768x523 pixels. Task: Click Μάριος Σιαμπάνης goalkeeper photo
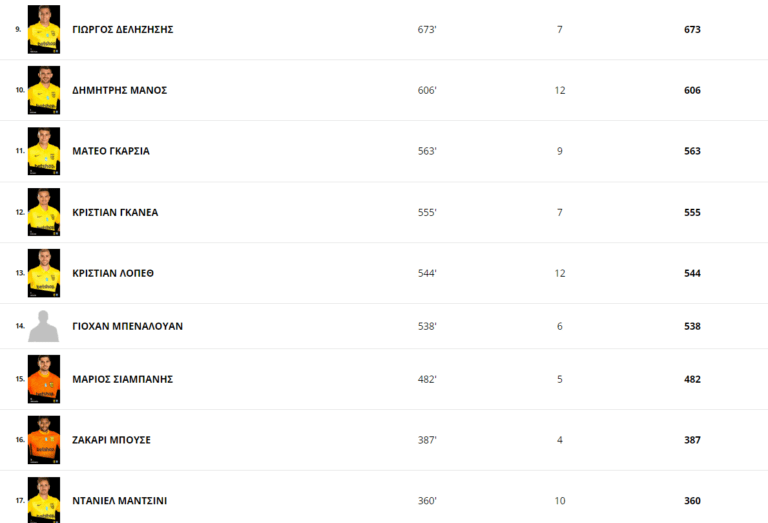tap(44, 379)
